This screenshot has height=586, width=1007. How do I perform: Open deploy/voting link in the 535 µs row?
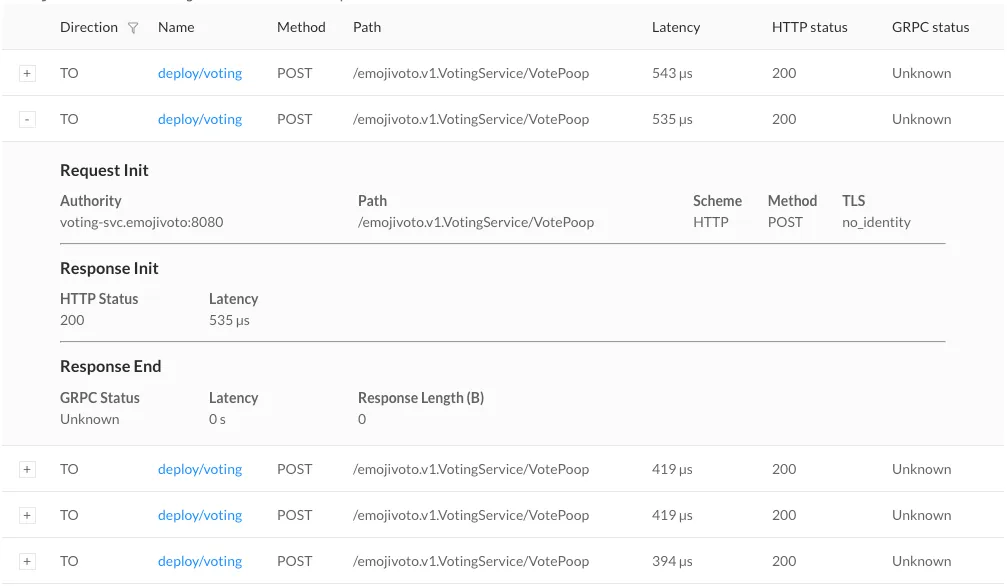[200, 119]
